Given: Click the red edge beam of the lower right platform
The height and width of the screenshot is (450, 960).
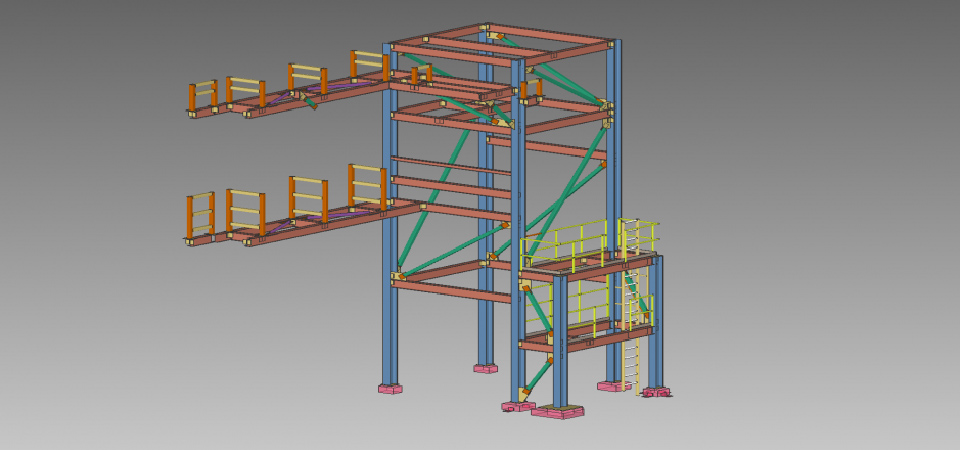Looking at the screenshot, I should pyautogui.click(x=590, y=338).
